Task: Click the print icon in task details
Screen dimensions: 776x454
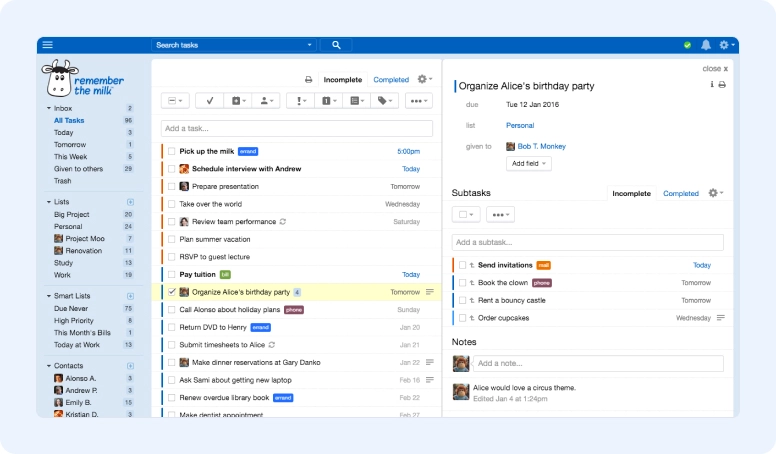Action: pyautogui.click(x=722, y=85)
